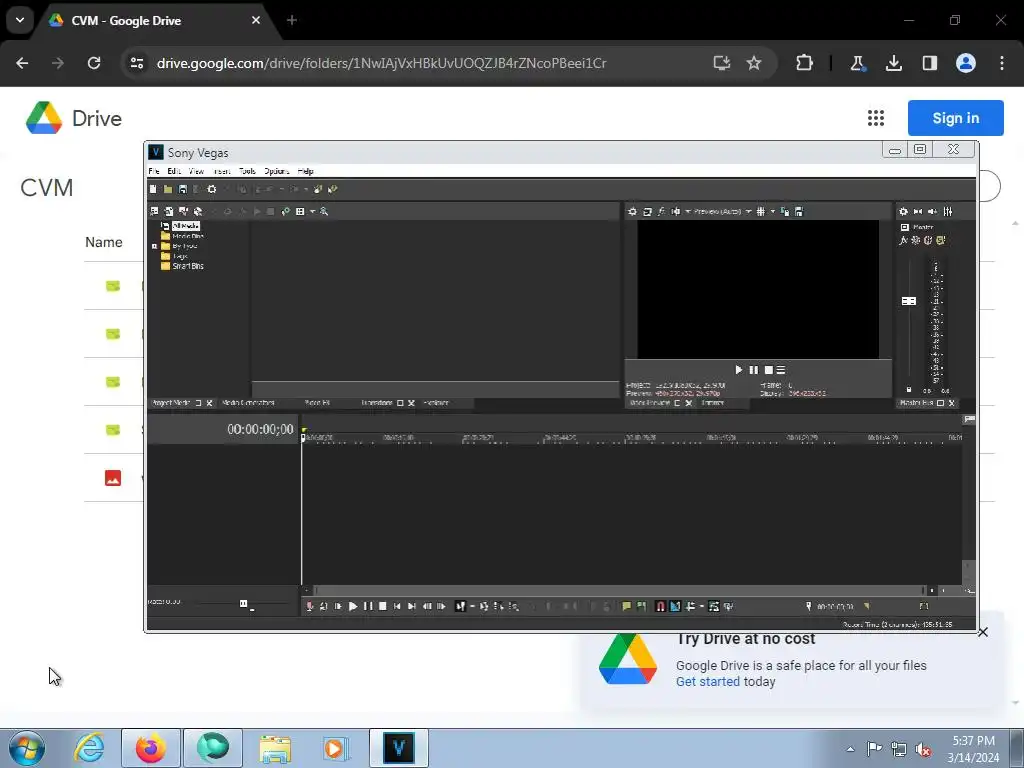Screen dimensions: 1024x768
Task: Play the video preview
Action: pyautogui.click(x=739, y=370)
